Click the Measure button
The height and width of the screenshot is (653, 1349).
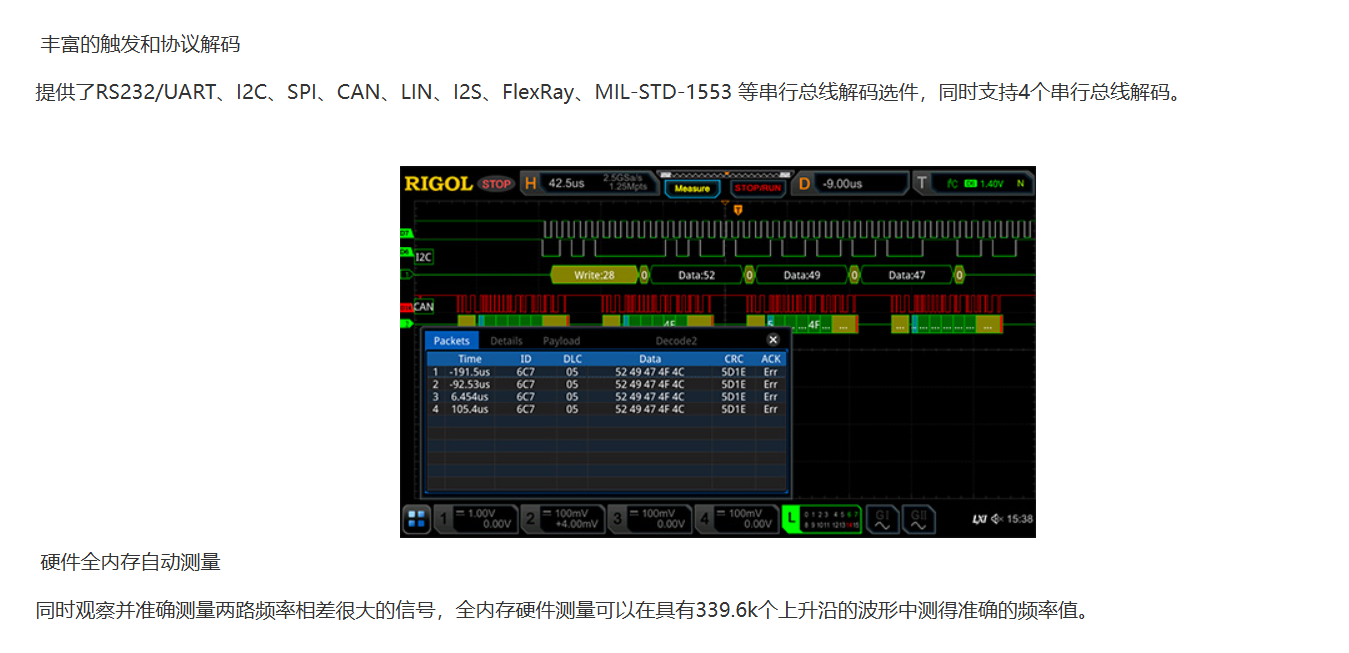[x=692, y=187]
